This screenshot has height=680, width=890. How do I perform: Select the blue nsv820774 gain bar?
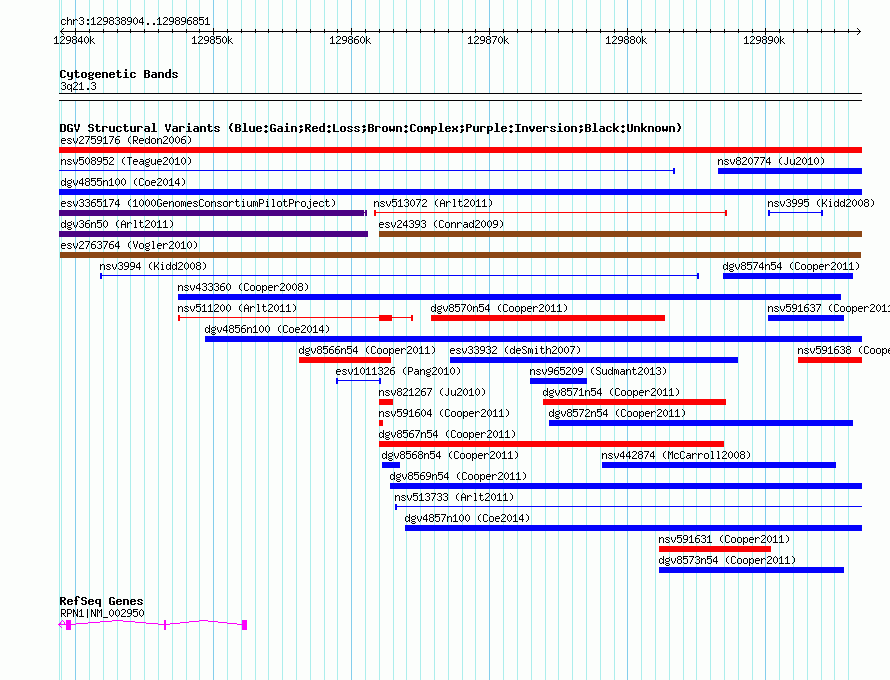(x=790, y=171)
